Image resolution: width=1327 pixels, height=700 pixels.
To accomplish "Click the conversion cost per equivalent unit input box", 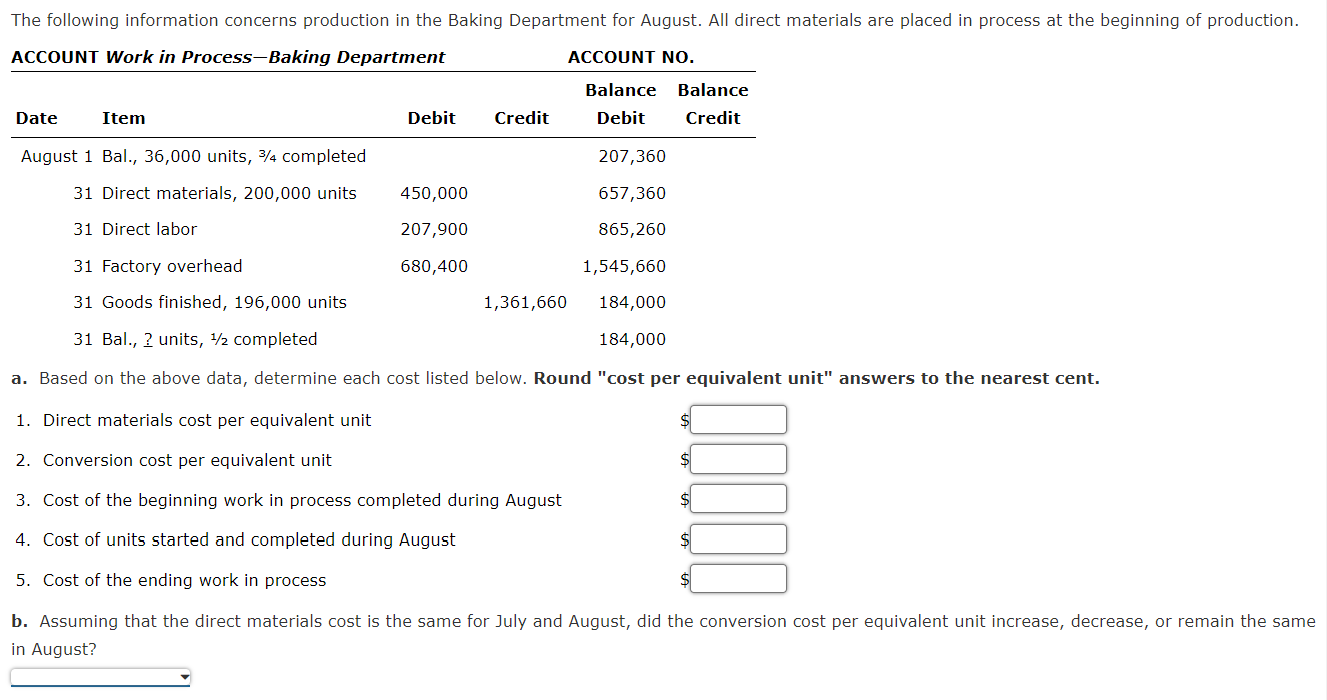I will [x=737, y=458].
